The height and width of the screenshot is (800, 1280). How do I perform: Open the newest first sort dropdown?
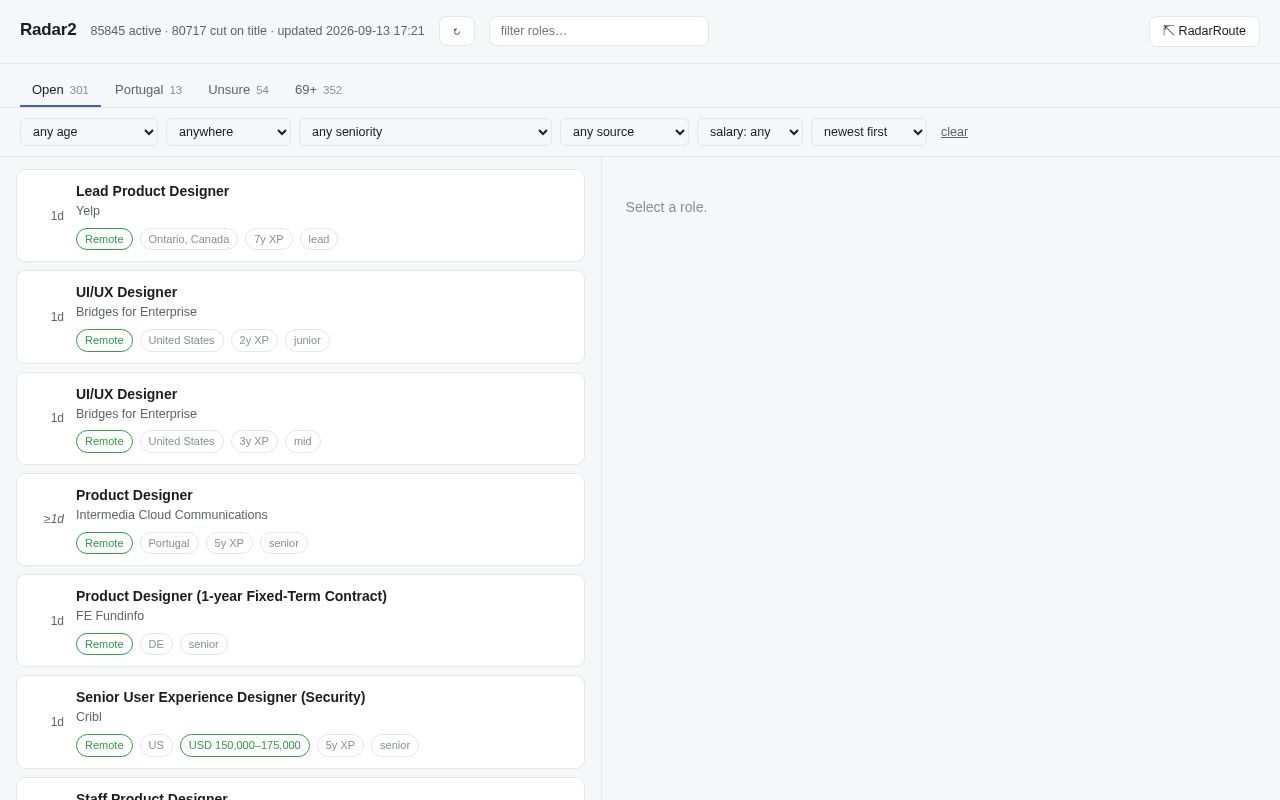[x=869, y=132]
